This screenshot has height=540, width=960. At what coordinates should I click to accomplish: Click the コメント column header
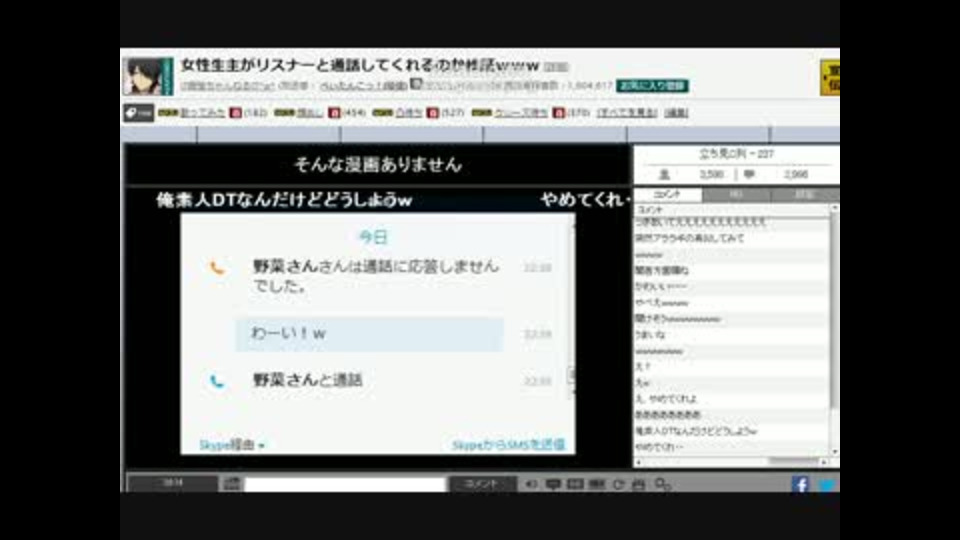tap(732, 209)
